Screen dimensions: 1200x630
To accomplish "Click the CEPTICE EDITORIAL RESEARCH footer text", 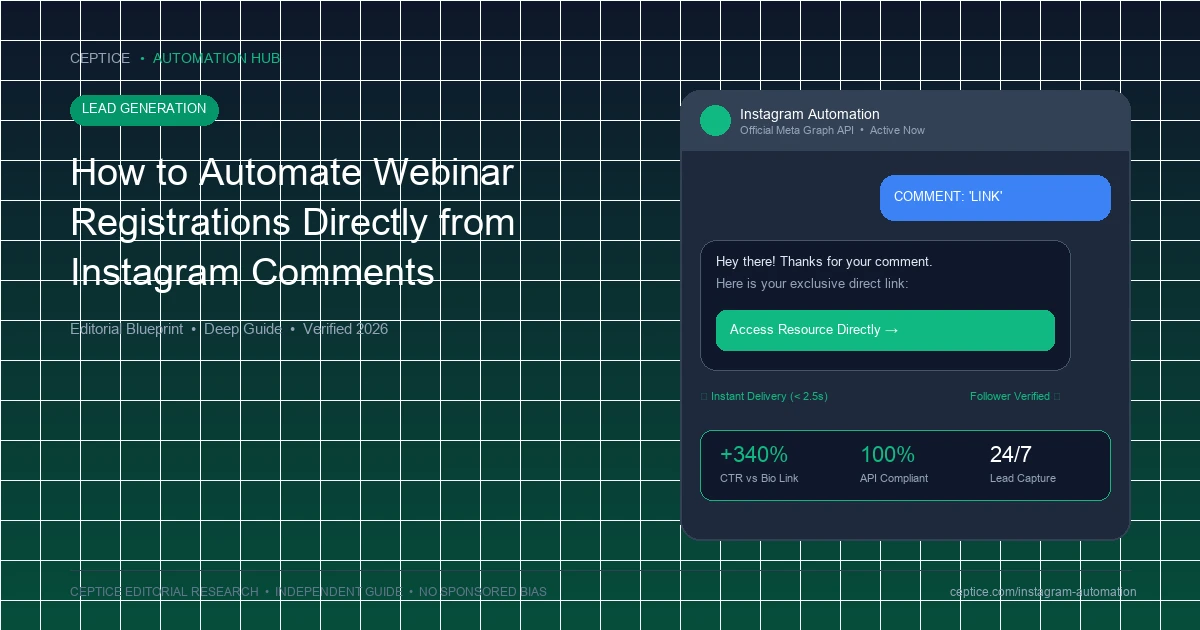I will (x=164, y=592).
